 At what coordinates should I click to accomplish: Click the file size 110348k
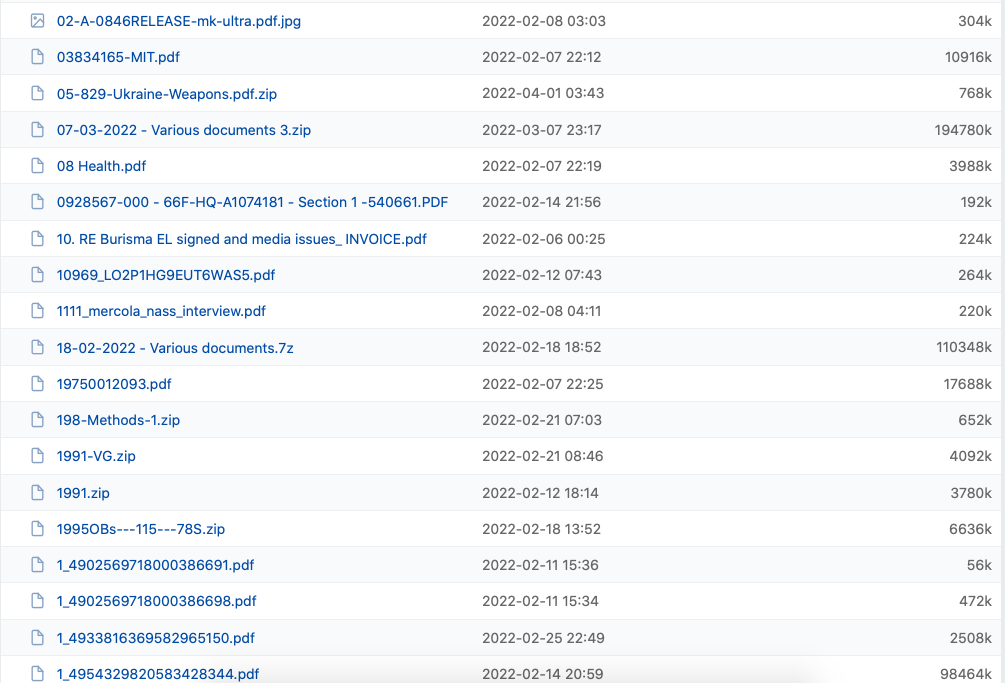pyautogui.click(x=964, y=347)
